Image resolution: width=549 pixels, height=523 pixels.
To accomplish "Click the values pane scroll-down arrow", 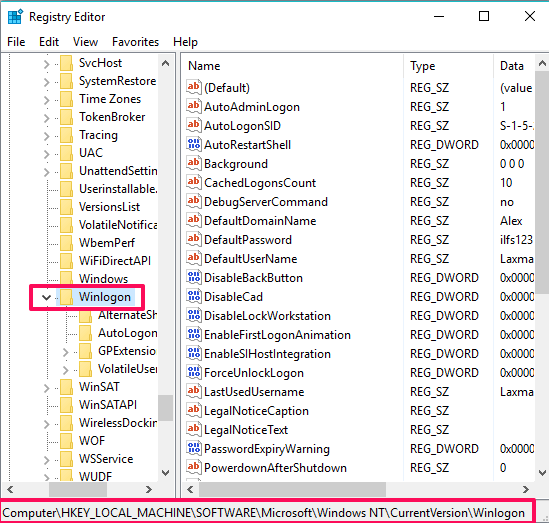I will (x=542, y=473).
